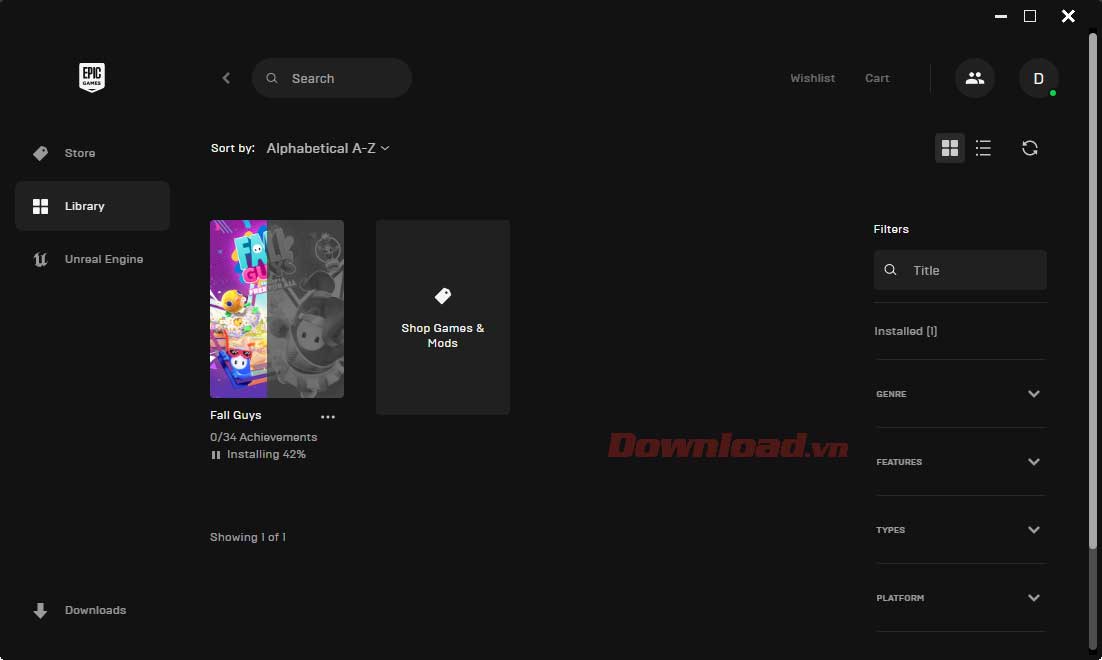
Task: Pause the Fall Guys installation
Action: [x=216, y=455]
